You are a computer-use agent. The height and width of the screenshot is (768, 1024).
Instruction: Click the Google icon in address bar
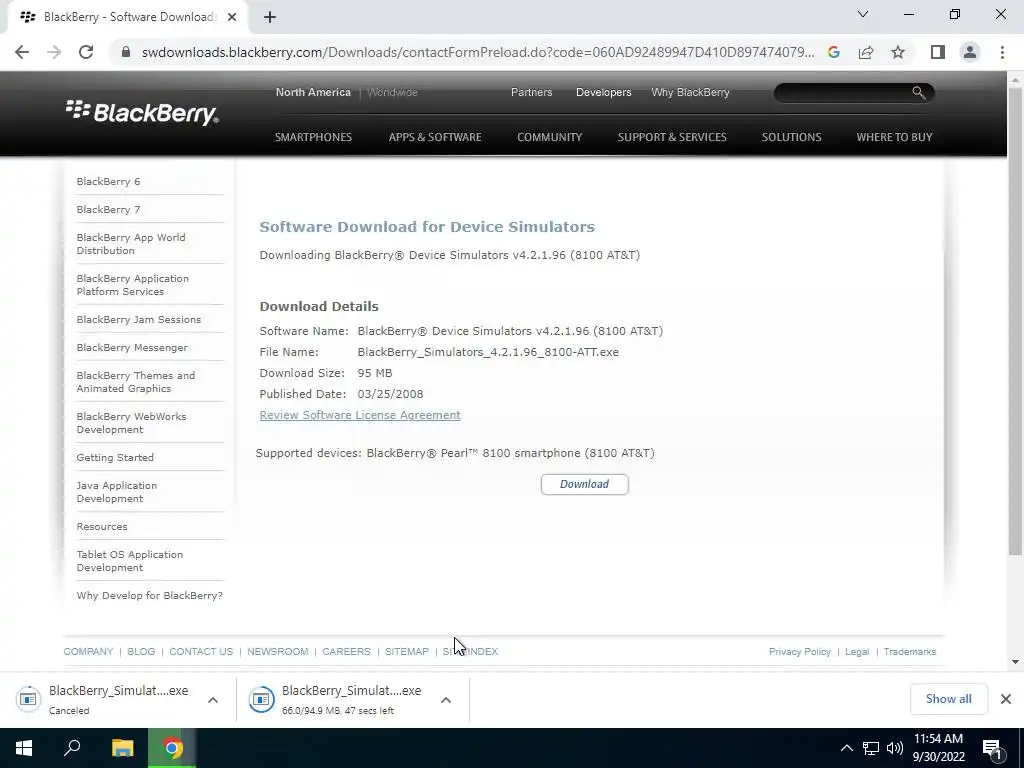pos(833,52)
